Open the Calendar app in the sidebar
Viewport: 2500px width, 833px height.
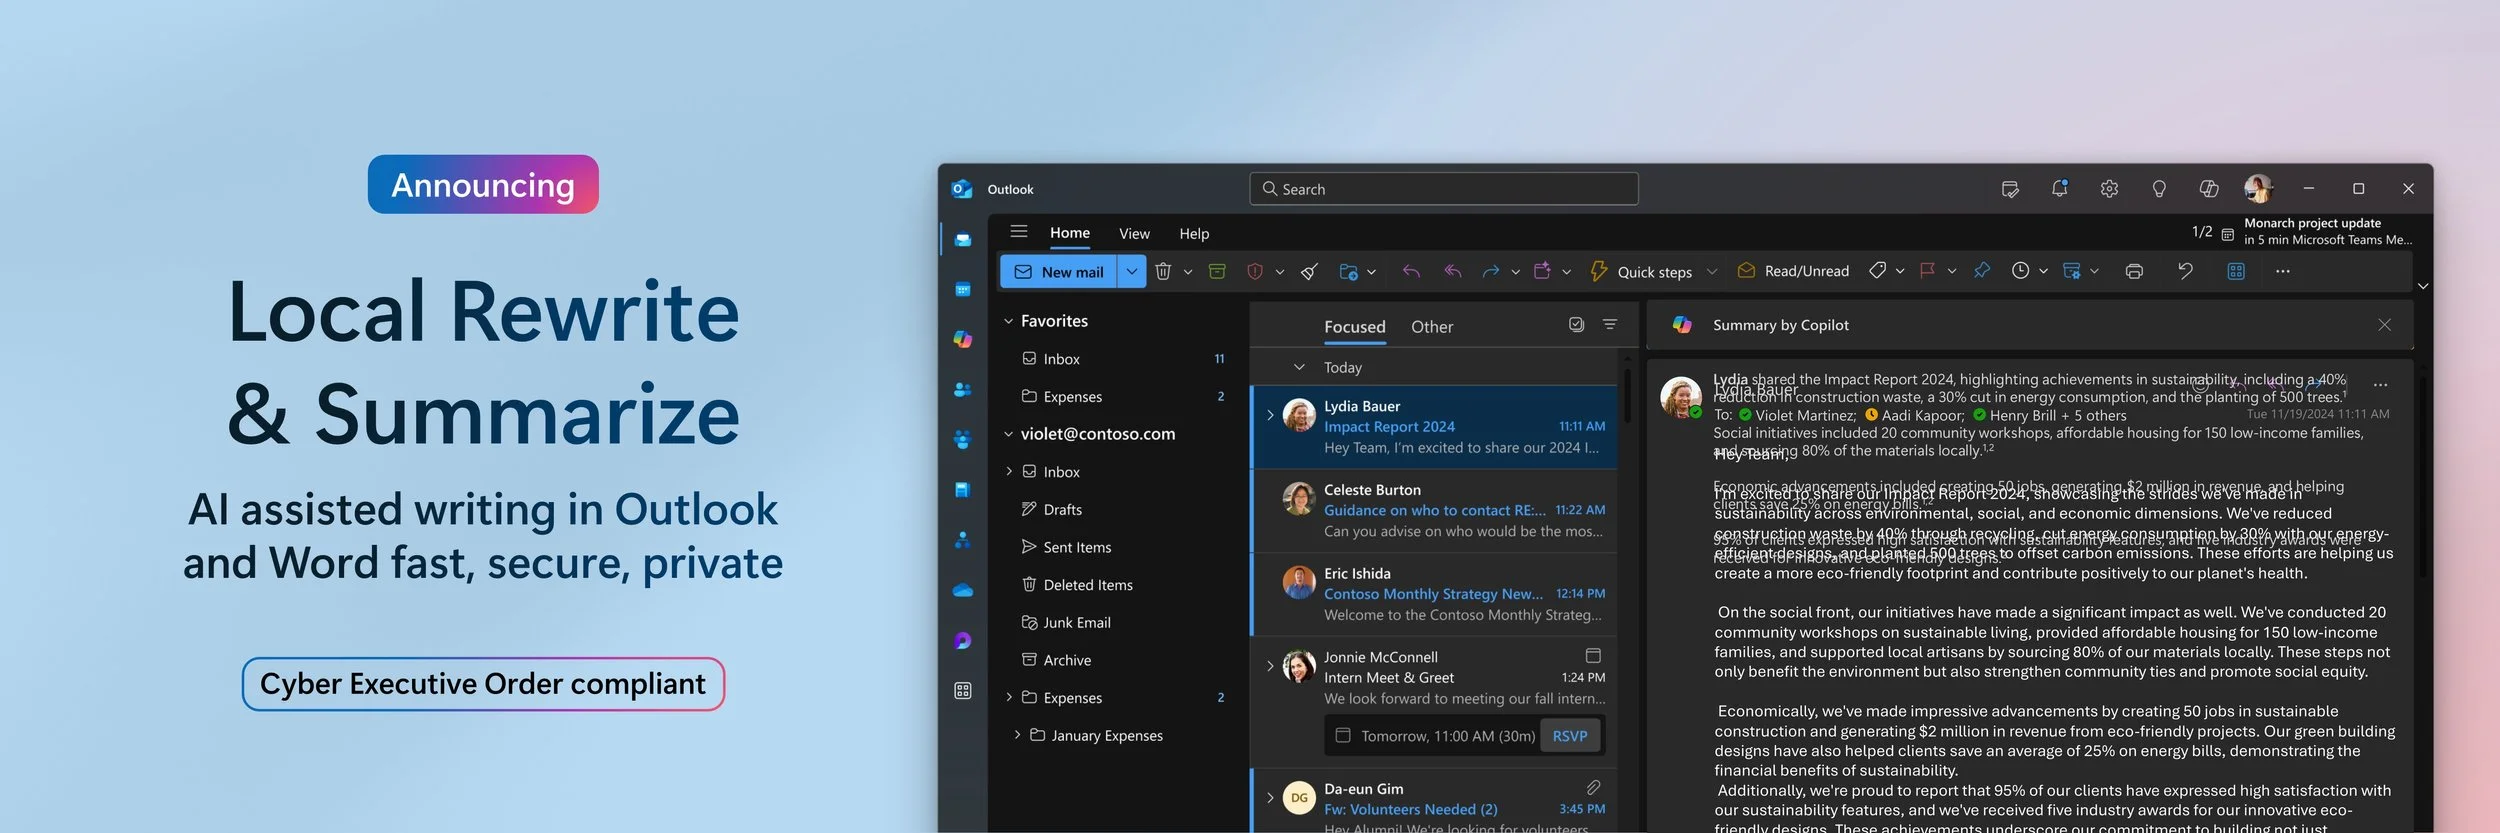962,290
